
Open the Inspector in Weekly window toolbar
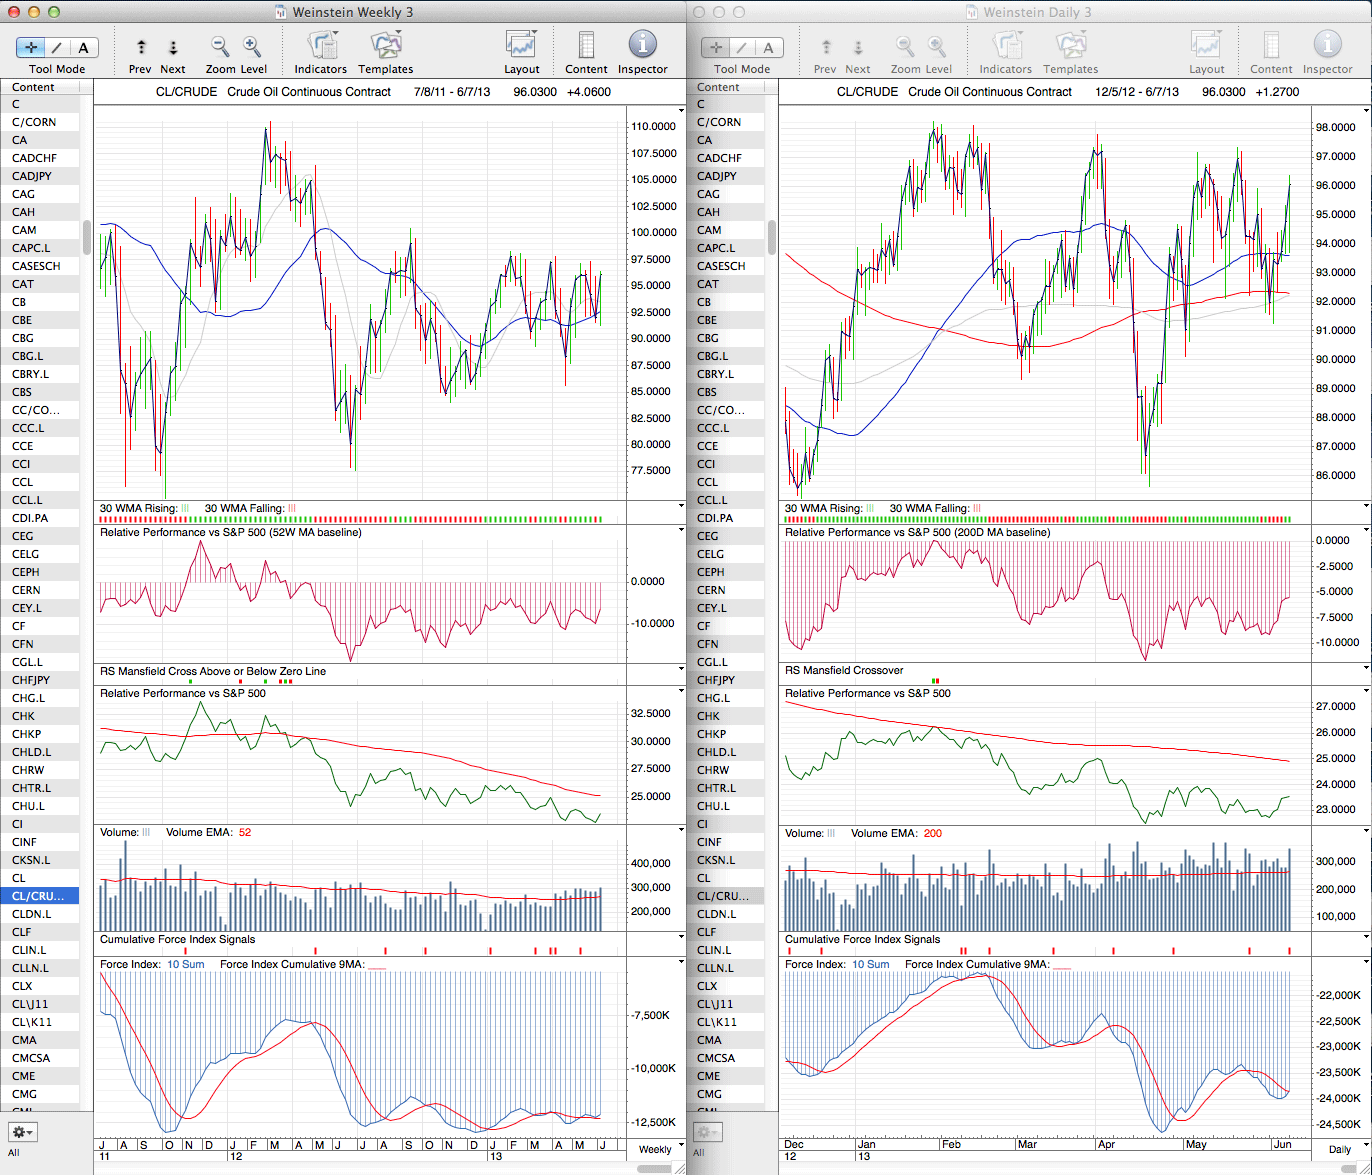click(642, 46)
